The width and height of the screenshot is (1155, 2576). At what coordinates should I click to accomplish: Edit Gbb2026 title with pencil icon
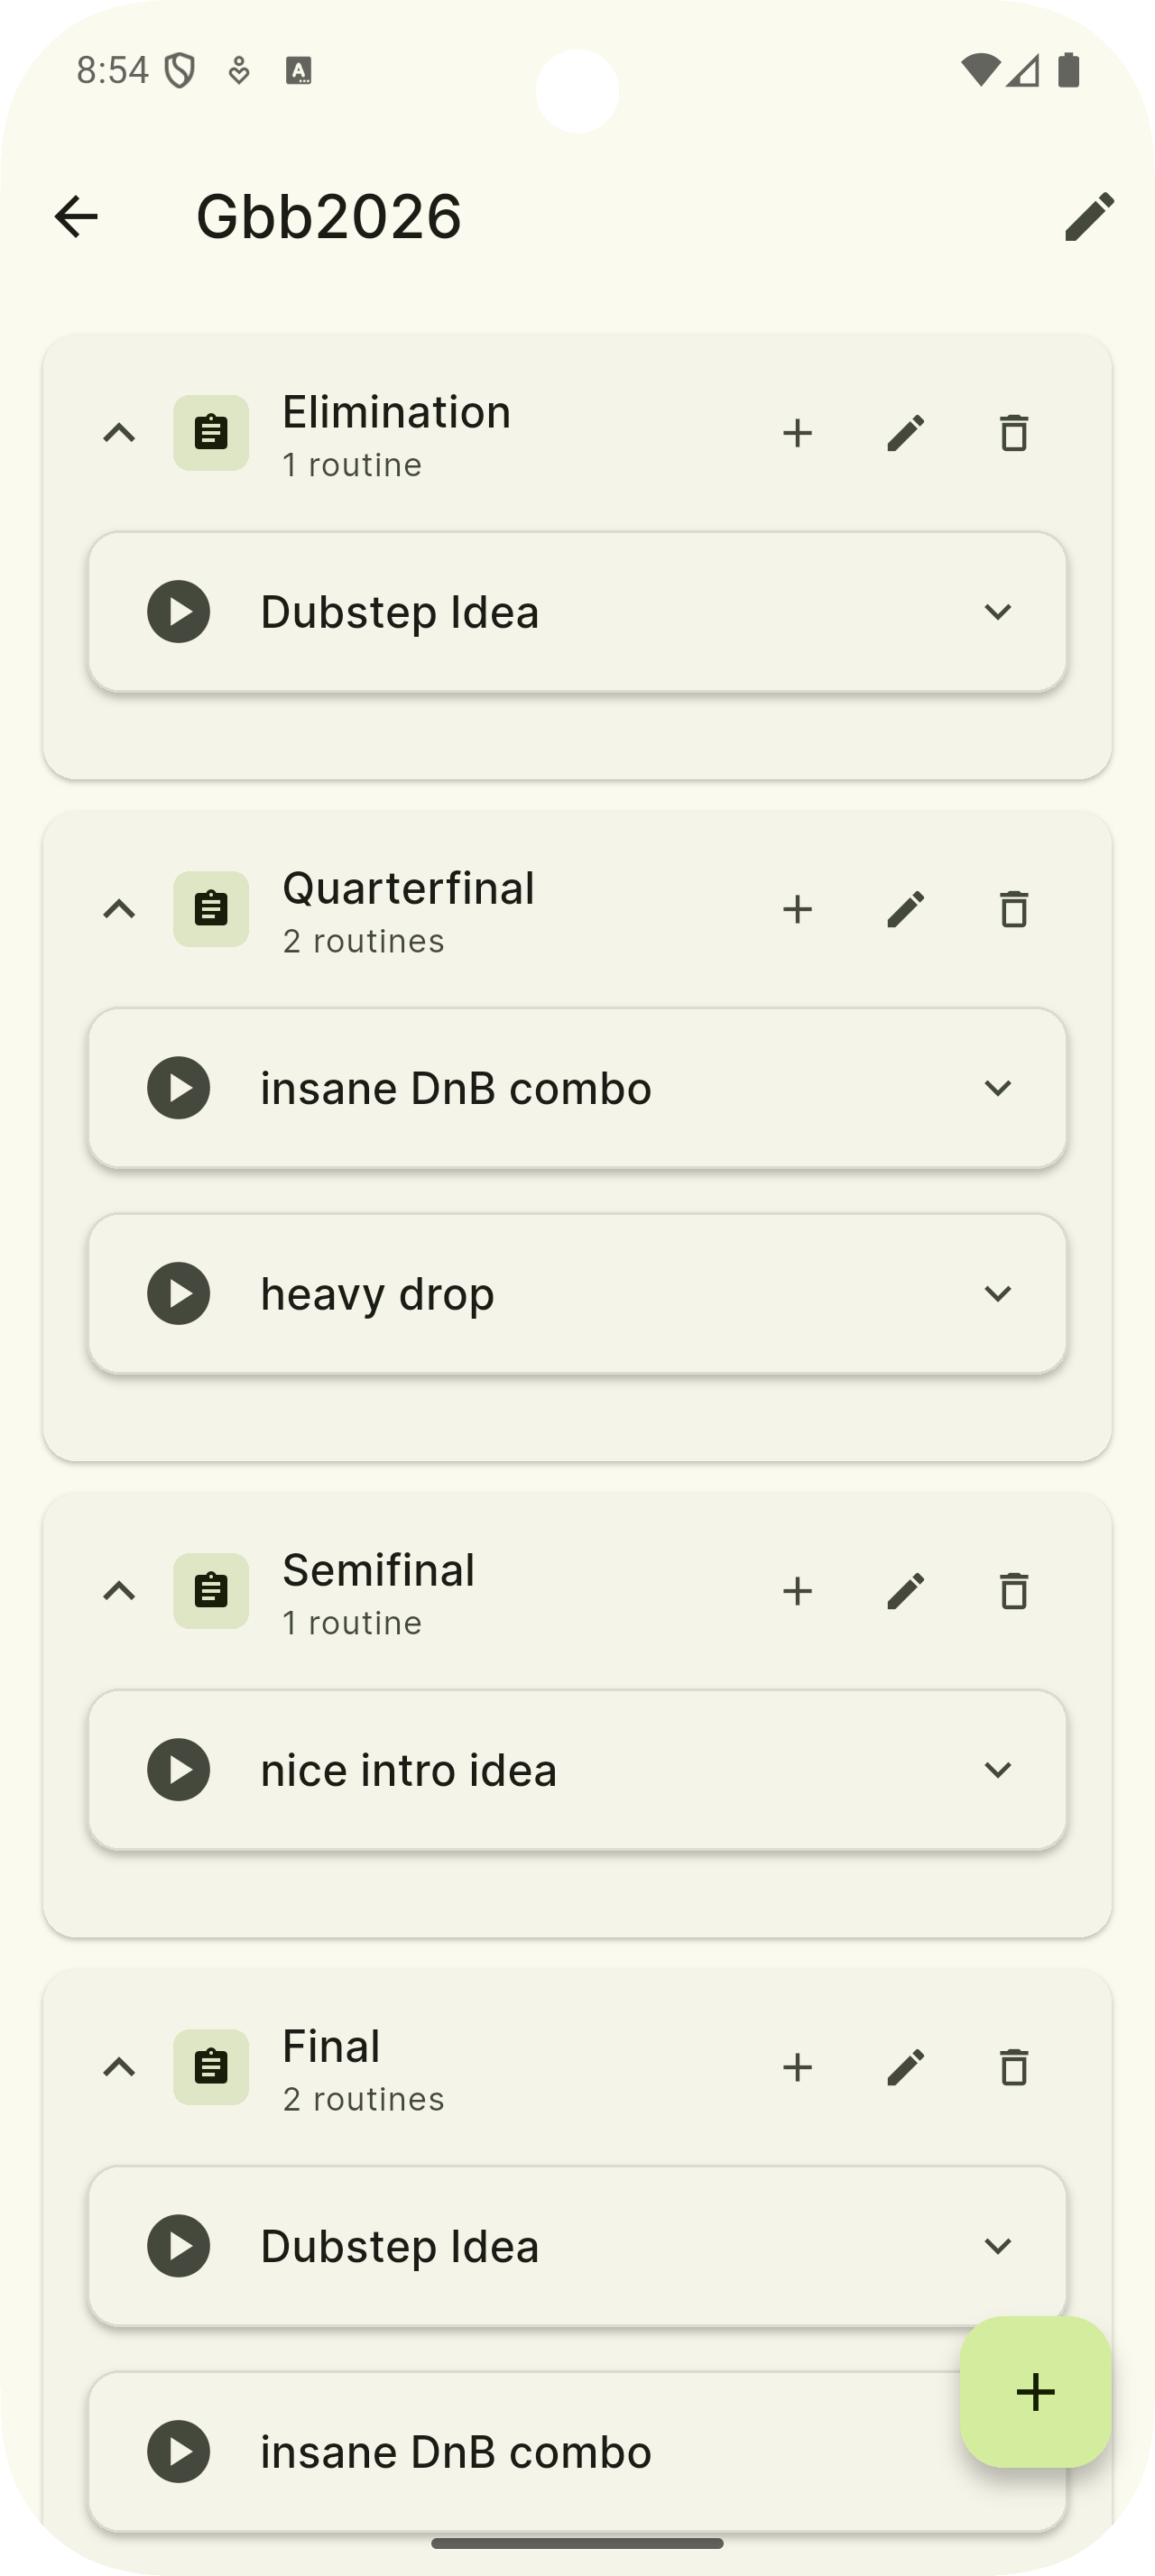[x=1089, y=216]
